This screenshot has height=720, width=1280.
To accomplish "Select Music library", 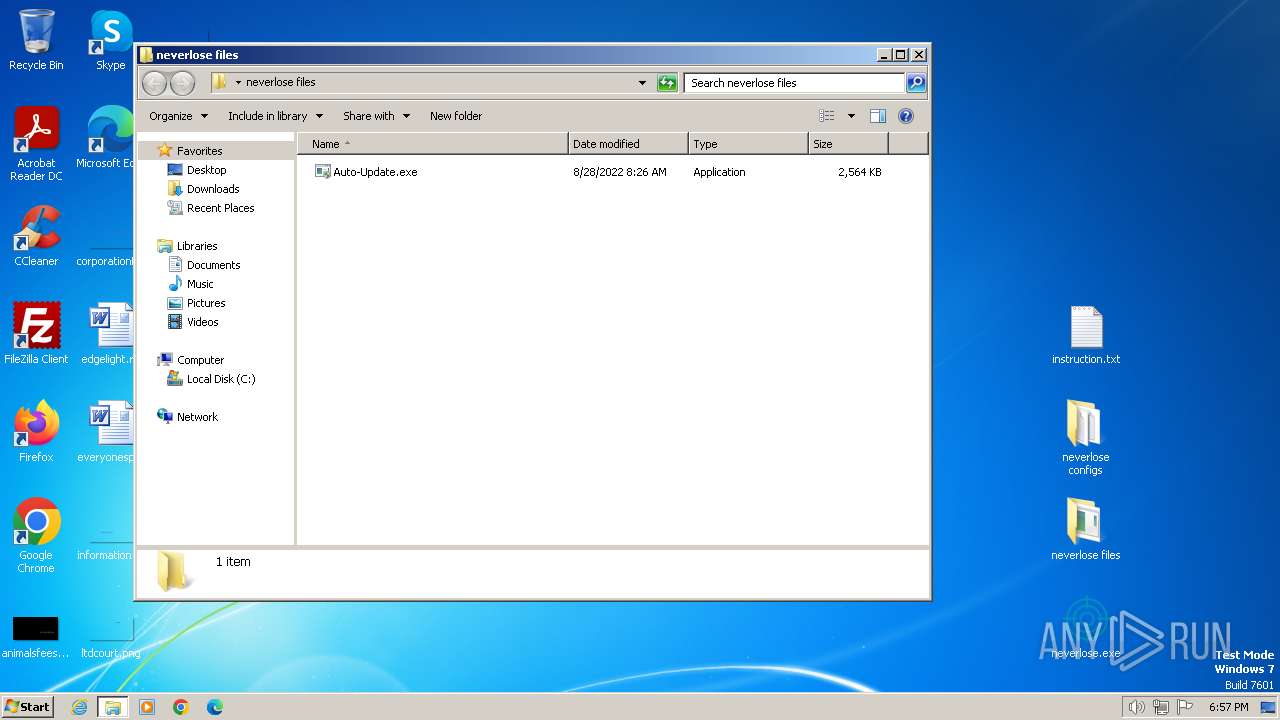I will pyautogui.click(x=200, y=284).
